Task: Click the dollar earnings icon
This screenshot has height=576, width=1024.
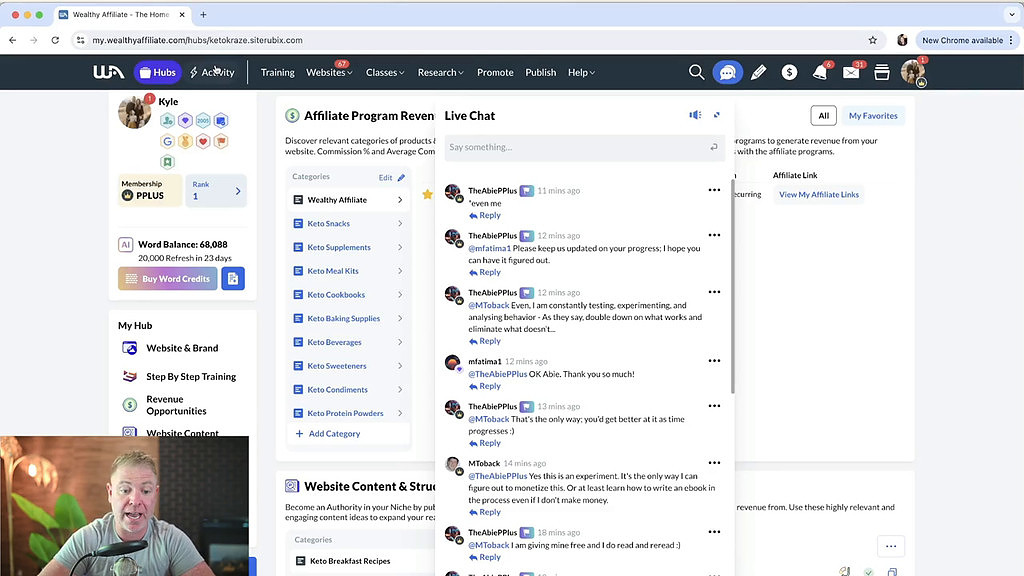Action: pos(789,71)
